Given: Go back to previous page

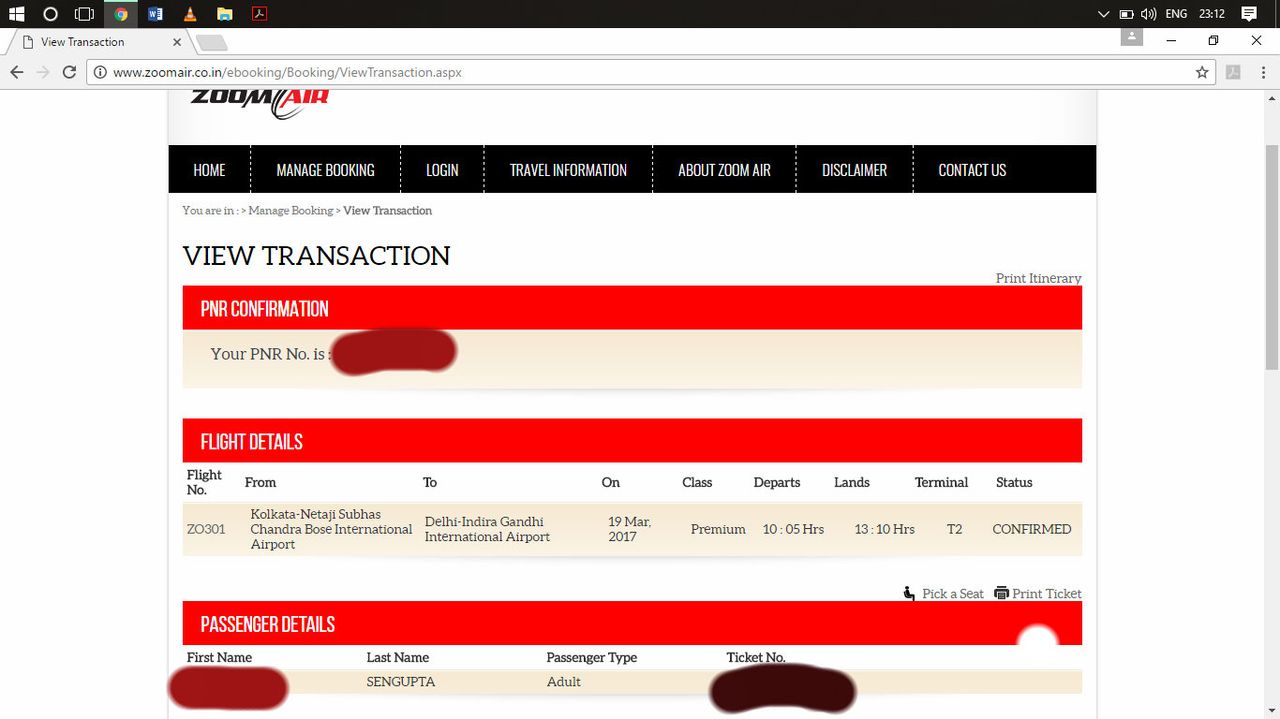Looking at the screenshot, I should tap(16, 72).
